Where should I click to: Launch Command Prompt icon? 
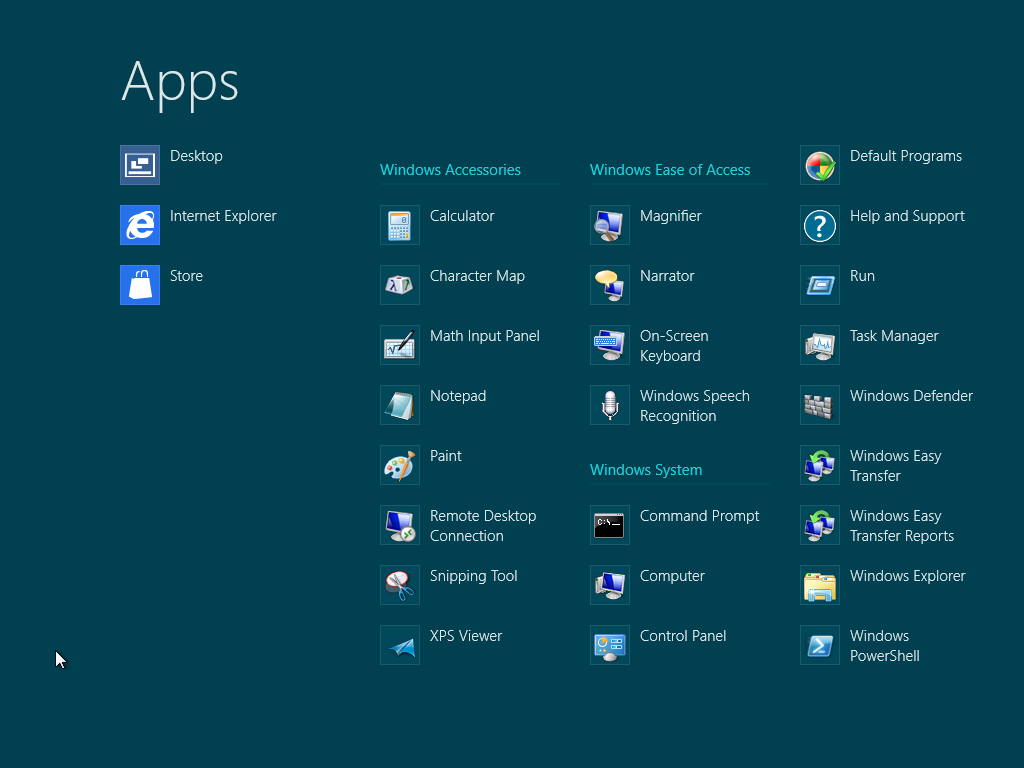pos(610,525)
